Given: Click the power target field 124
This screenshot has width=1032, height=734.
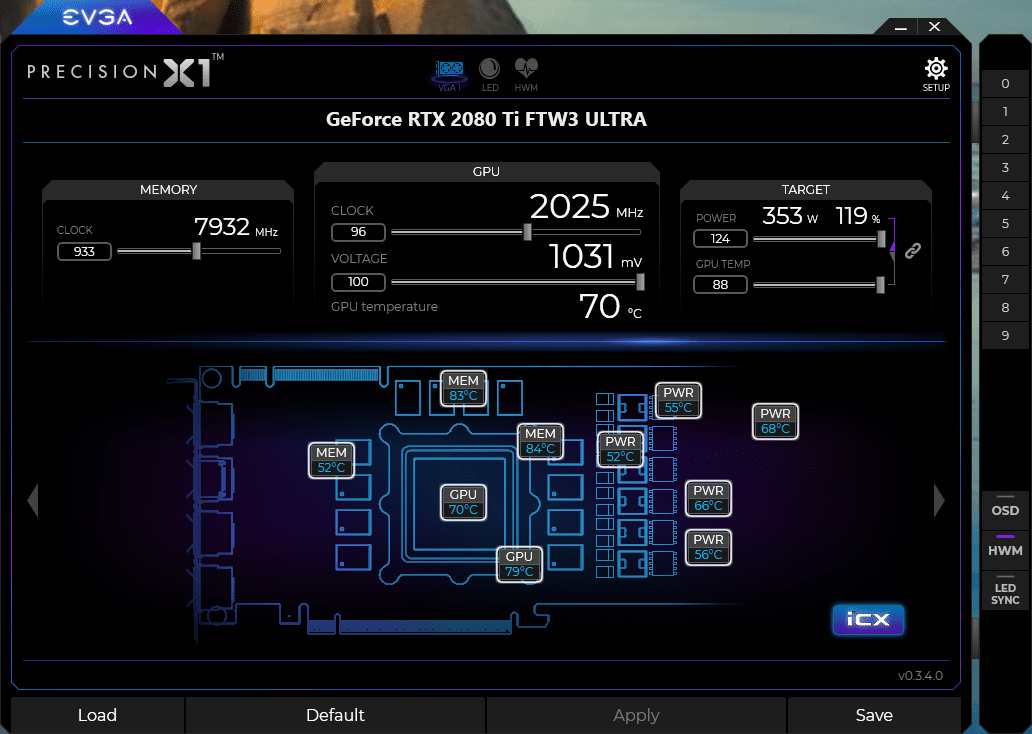Looking at the screenshot, I should pos(720,238).
